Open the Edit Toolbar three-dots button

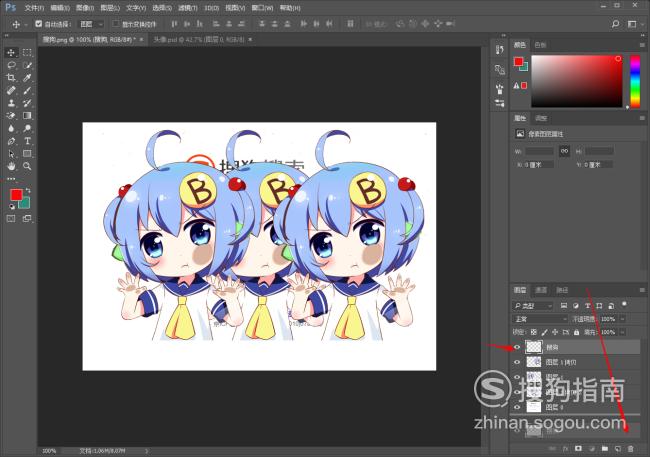[x=11, y=179]
